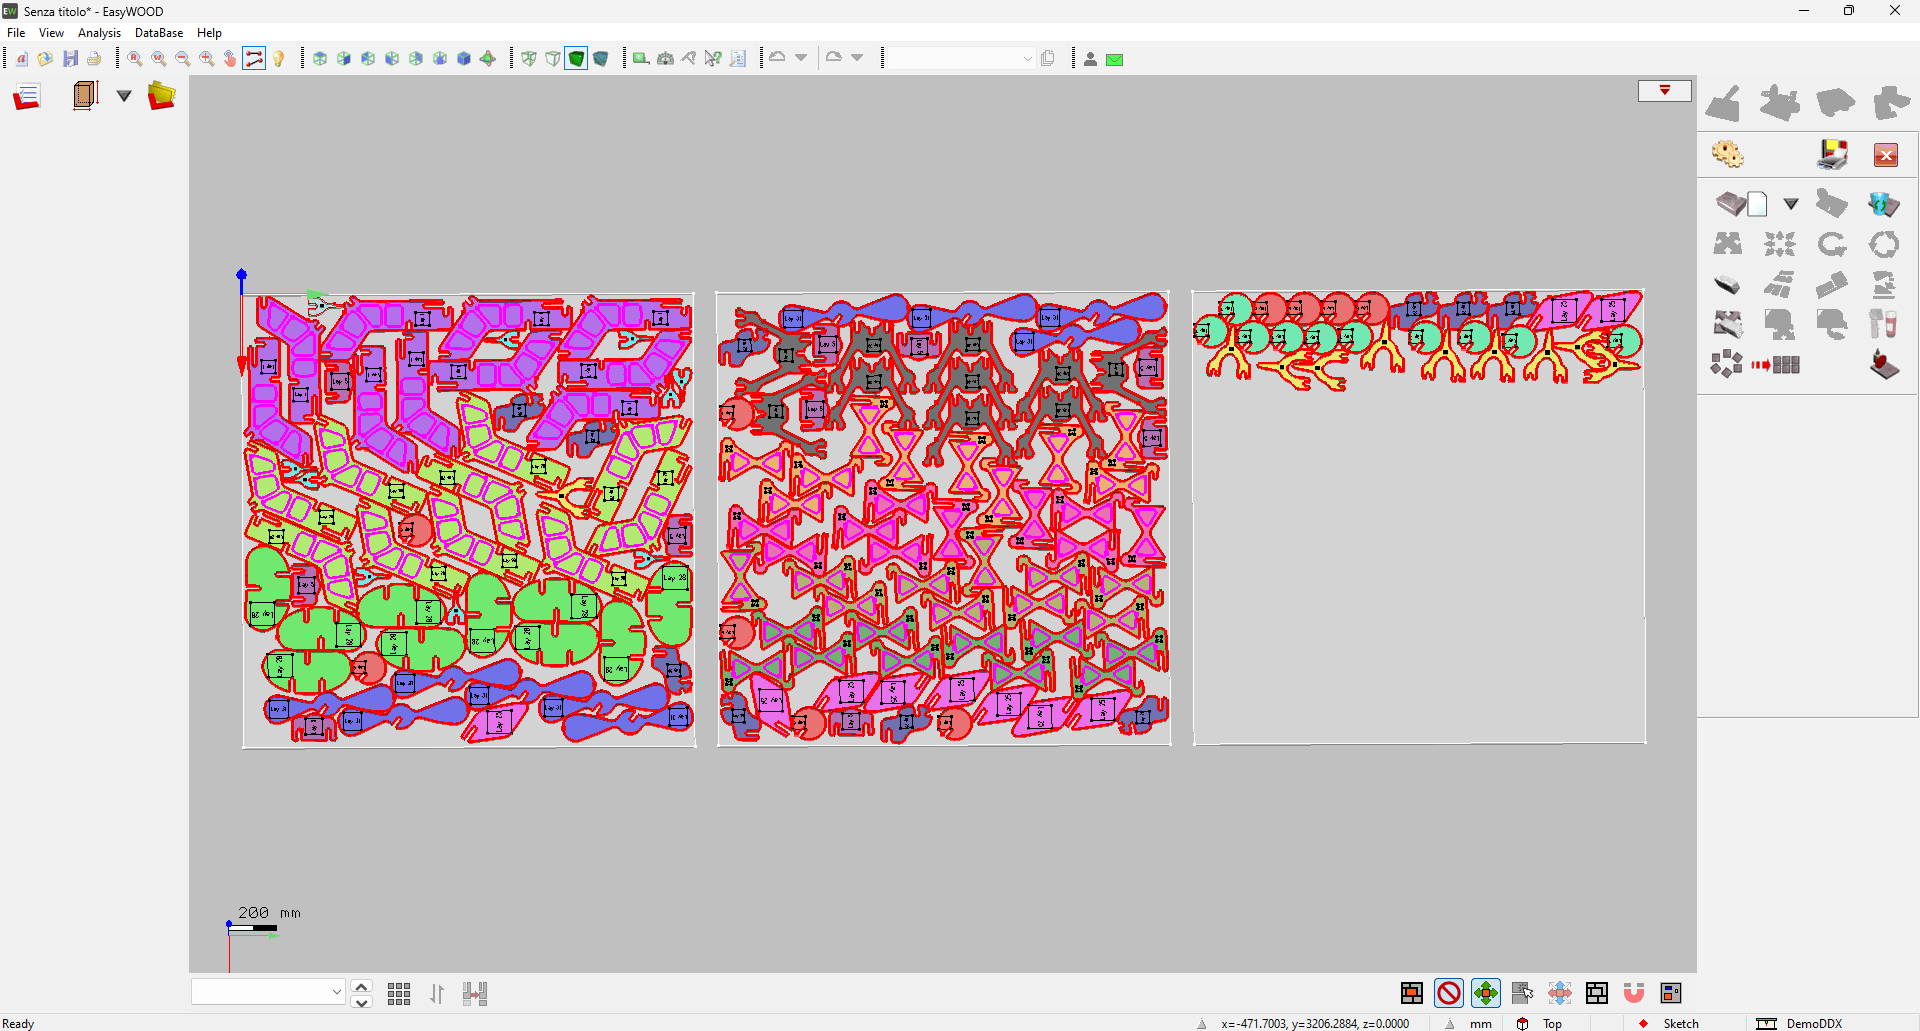Click the print nesting report icon
Viewport: 1920px width, 1031px height.
(1833, 154)
